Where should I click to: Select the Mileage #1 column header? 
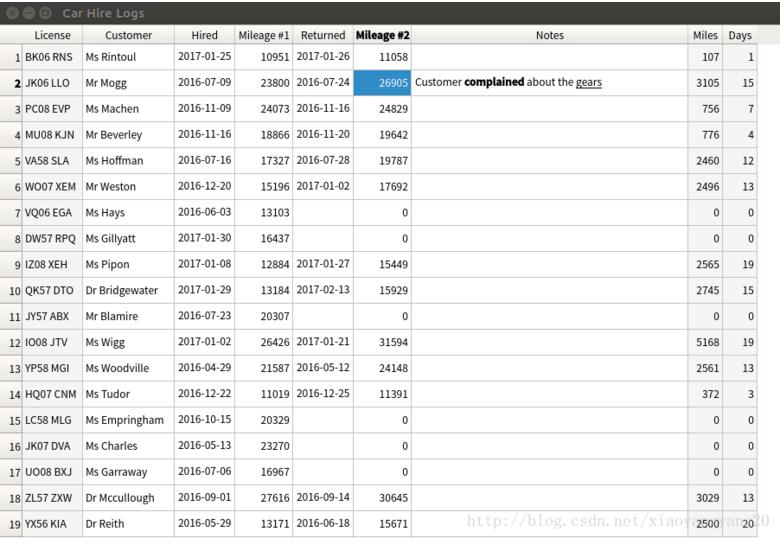(264, 35)
